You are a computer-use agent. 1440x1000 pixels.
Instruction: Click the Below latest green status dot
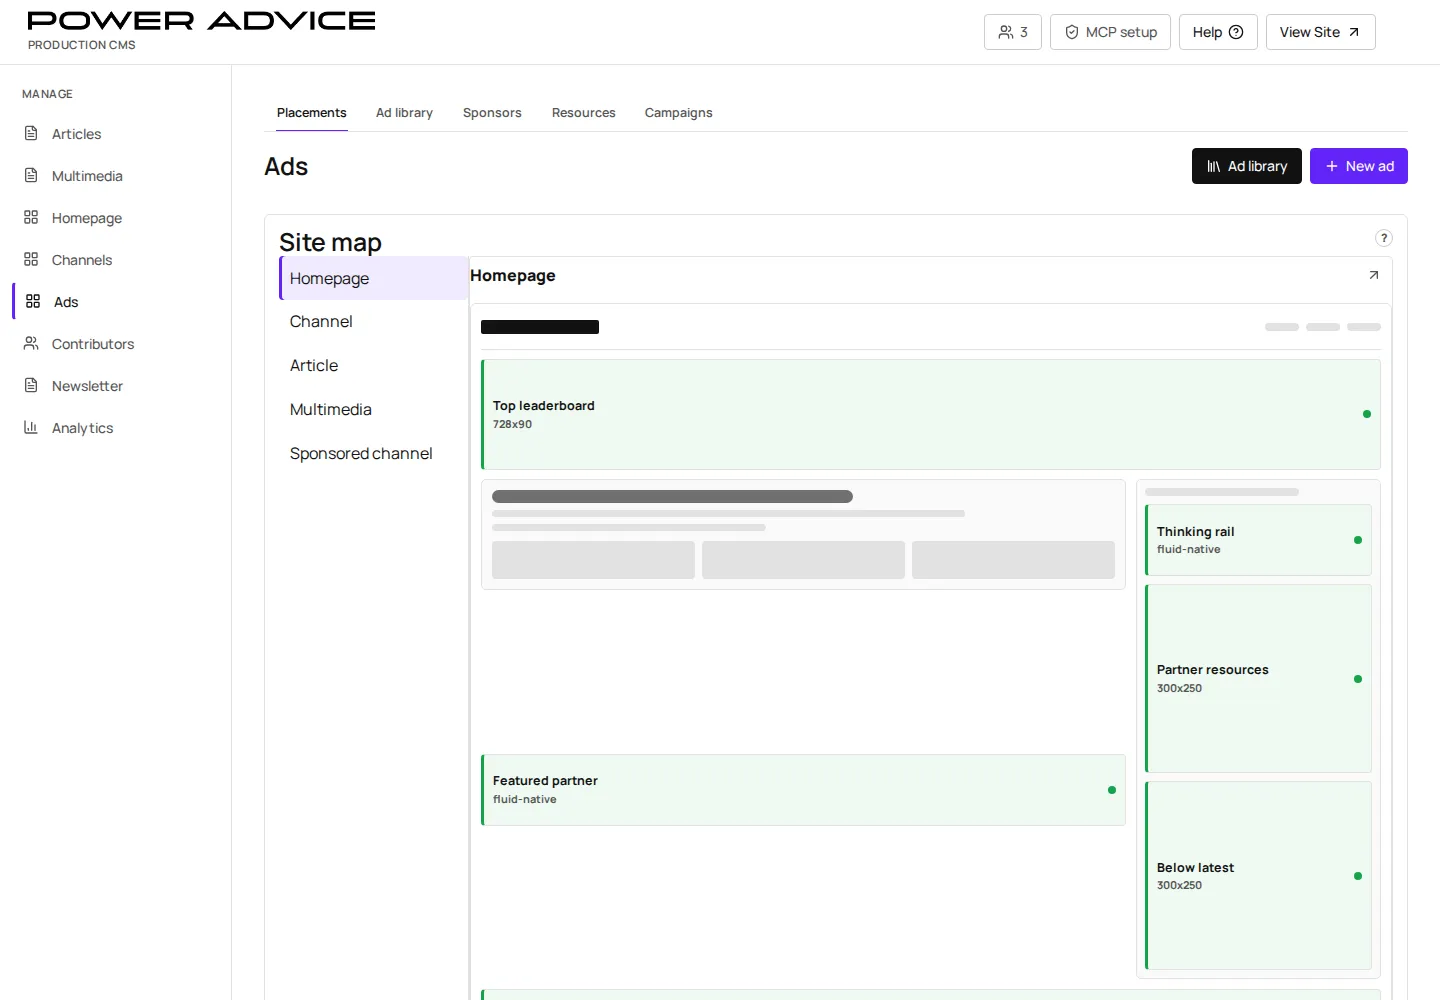(x=1358, y=876)
